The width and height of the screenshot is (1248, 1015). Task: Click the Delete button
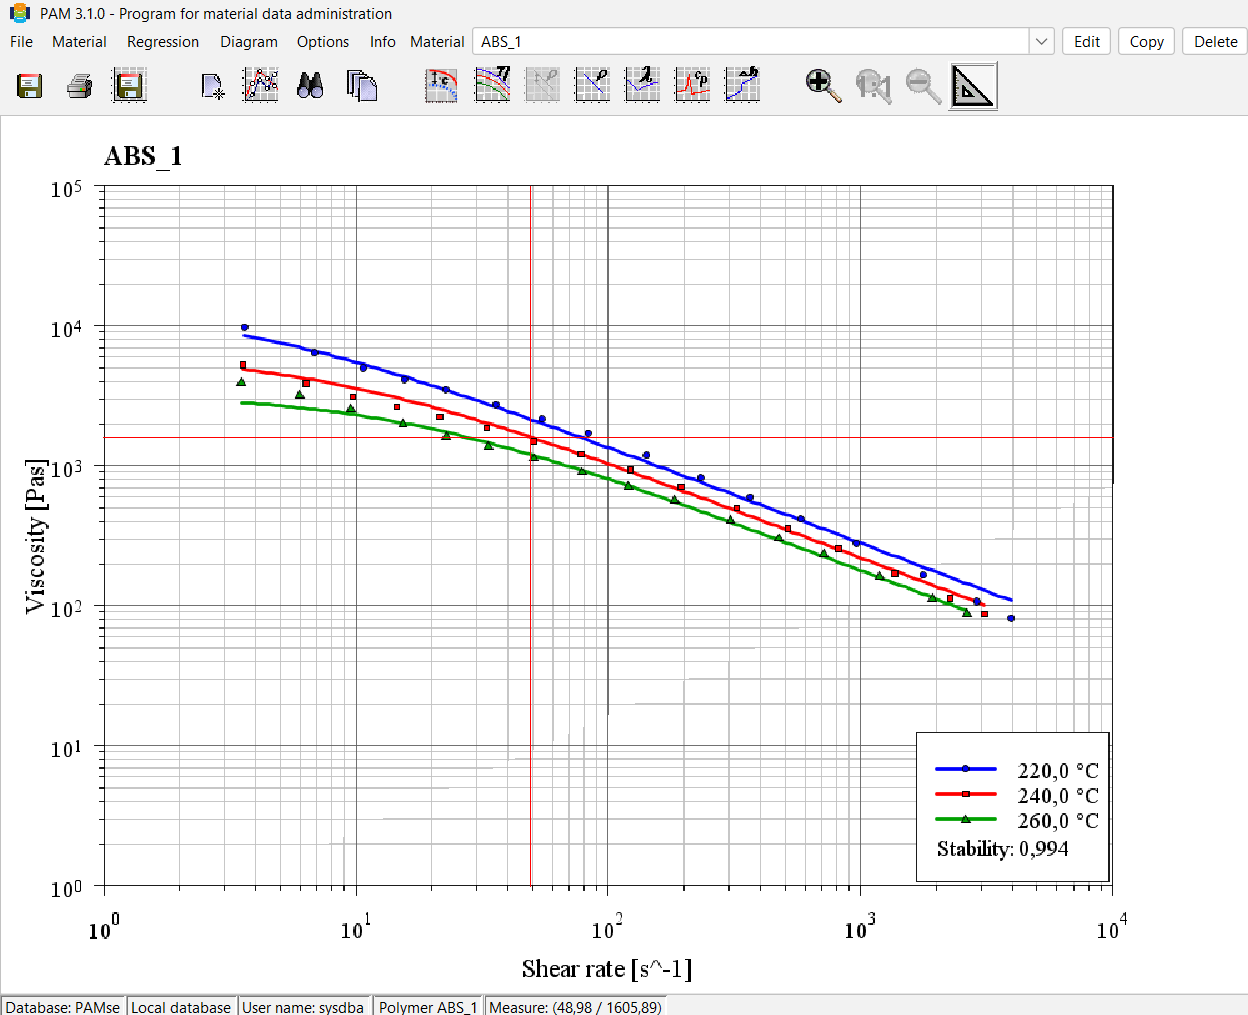tap(1215, 41)
